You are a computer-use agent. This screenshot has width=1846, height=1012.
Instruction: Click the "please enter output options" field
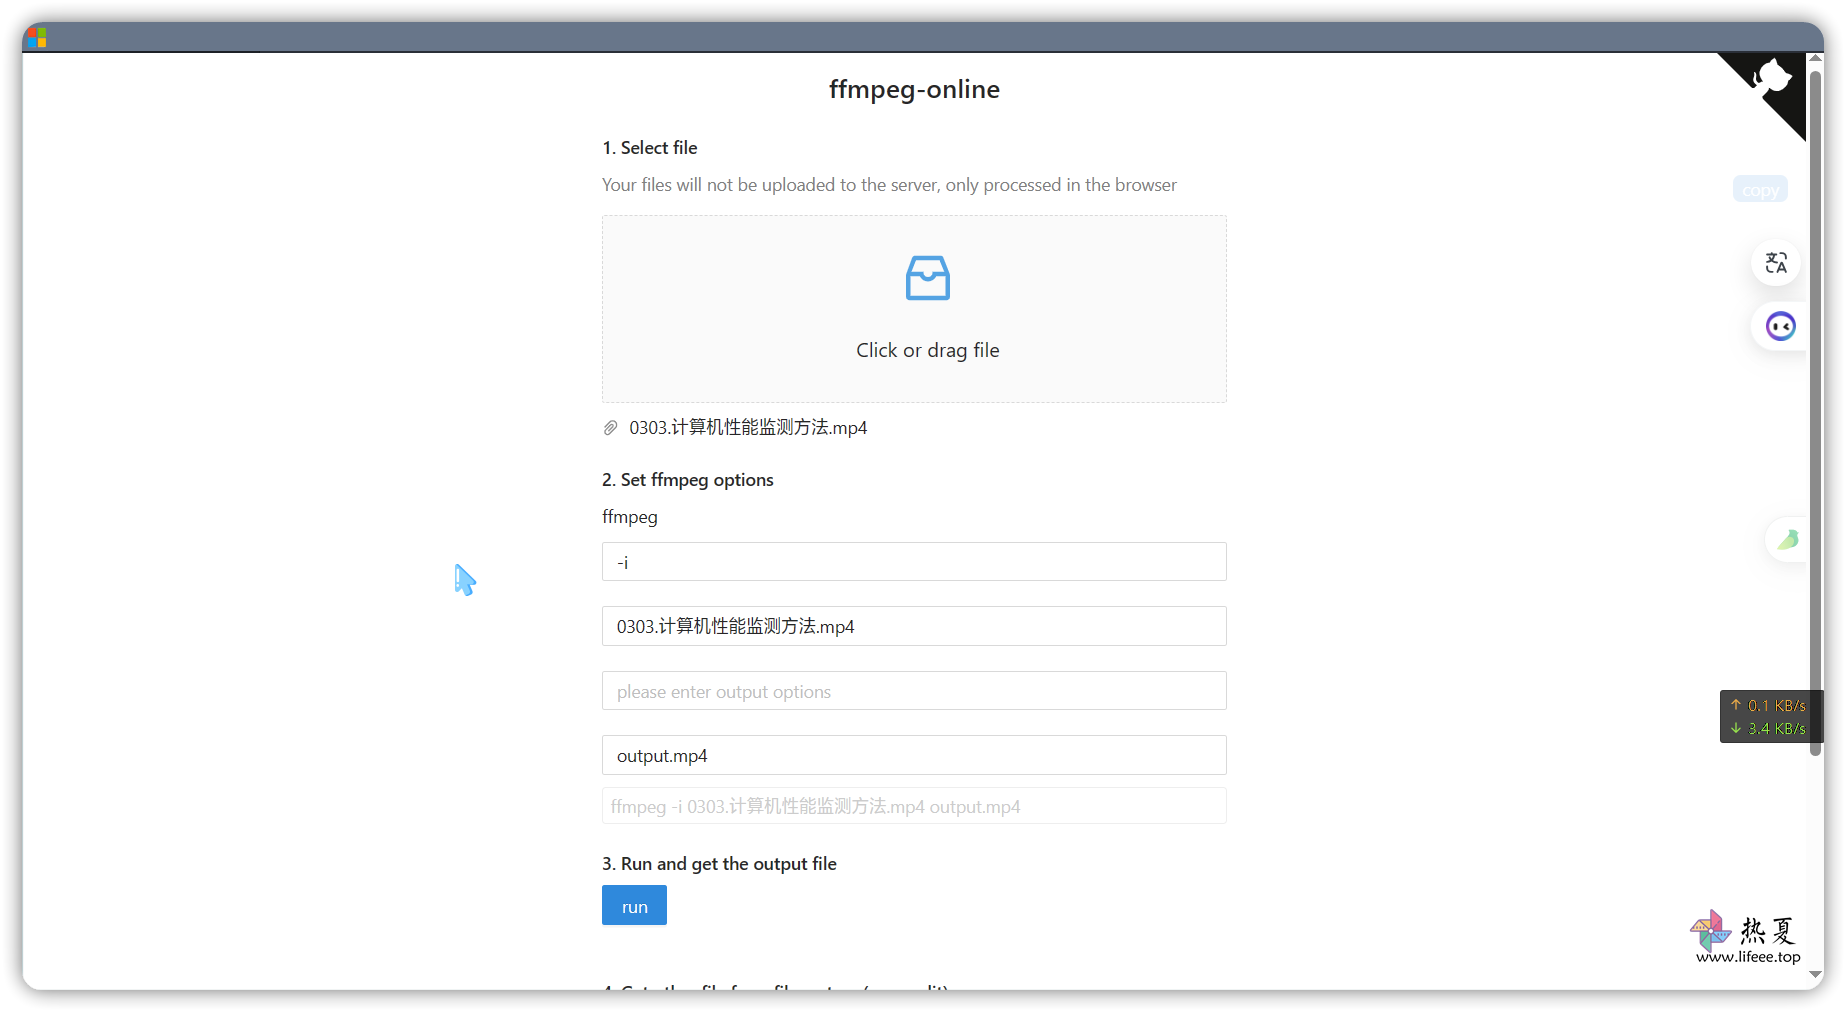[913, 691]
